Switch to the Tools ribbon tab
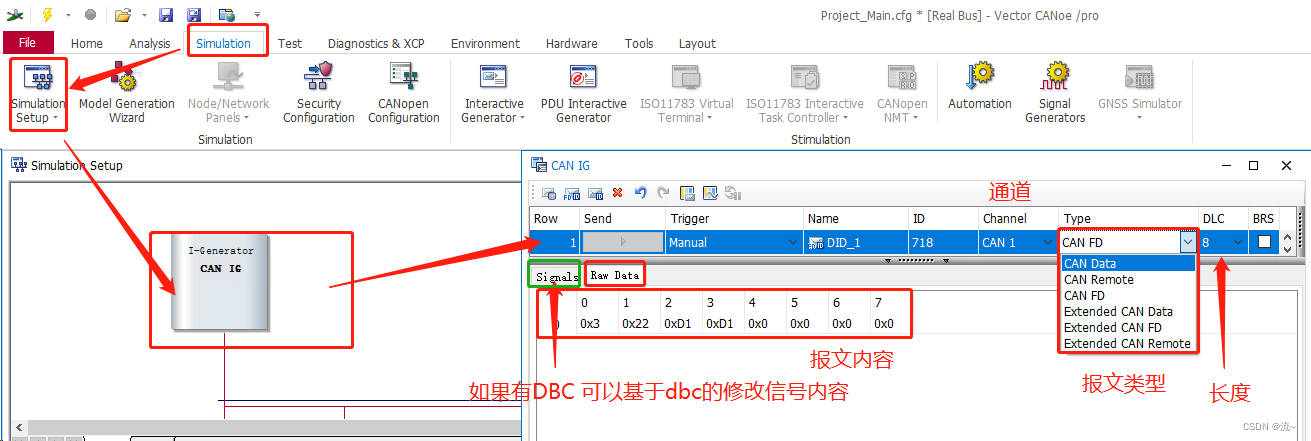Viewport: 1311px width, 441px height. (639, 43)
